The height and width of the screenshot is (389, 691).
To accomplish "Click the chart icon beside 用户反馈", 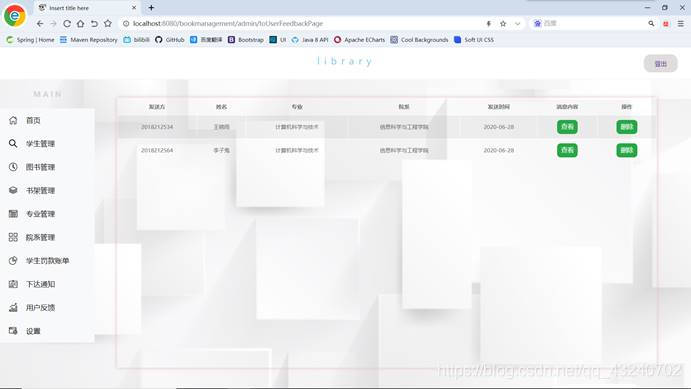I will pos(13,307).
